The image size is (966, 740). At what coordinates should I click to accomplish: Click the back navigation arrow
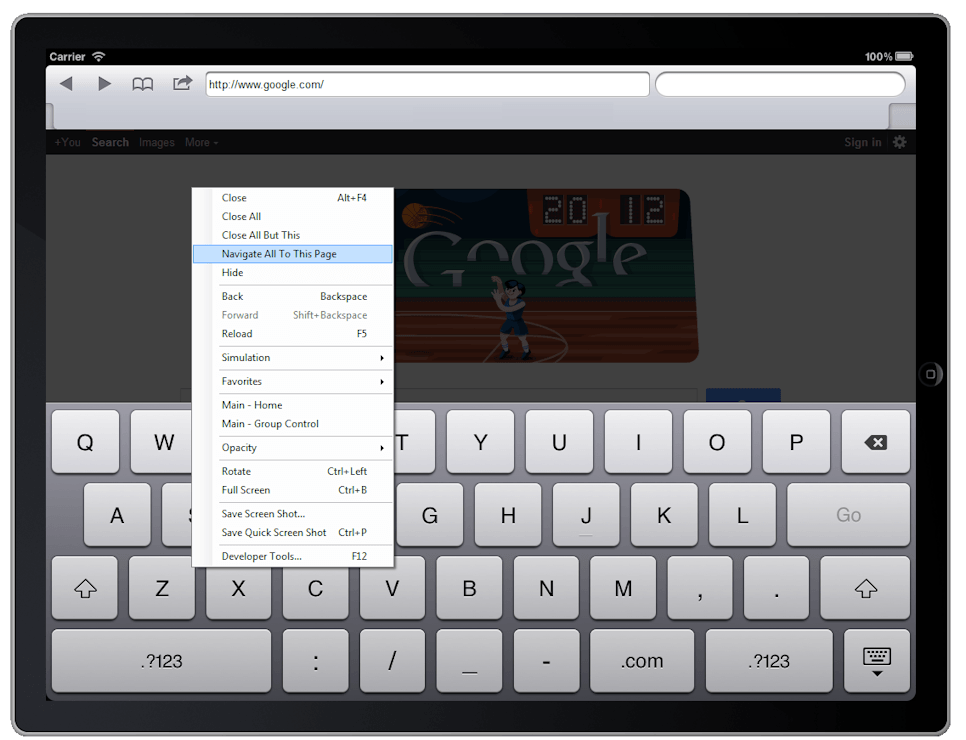point(66,84)
